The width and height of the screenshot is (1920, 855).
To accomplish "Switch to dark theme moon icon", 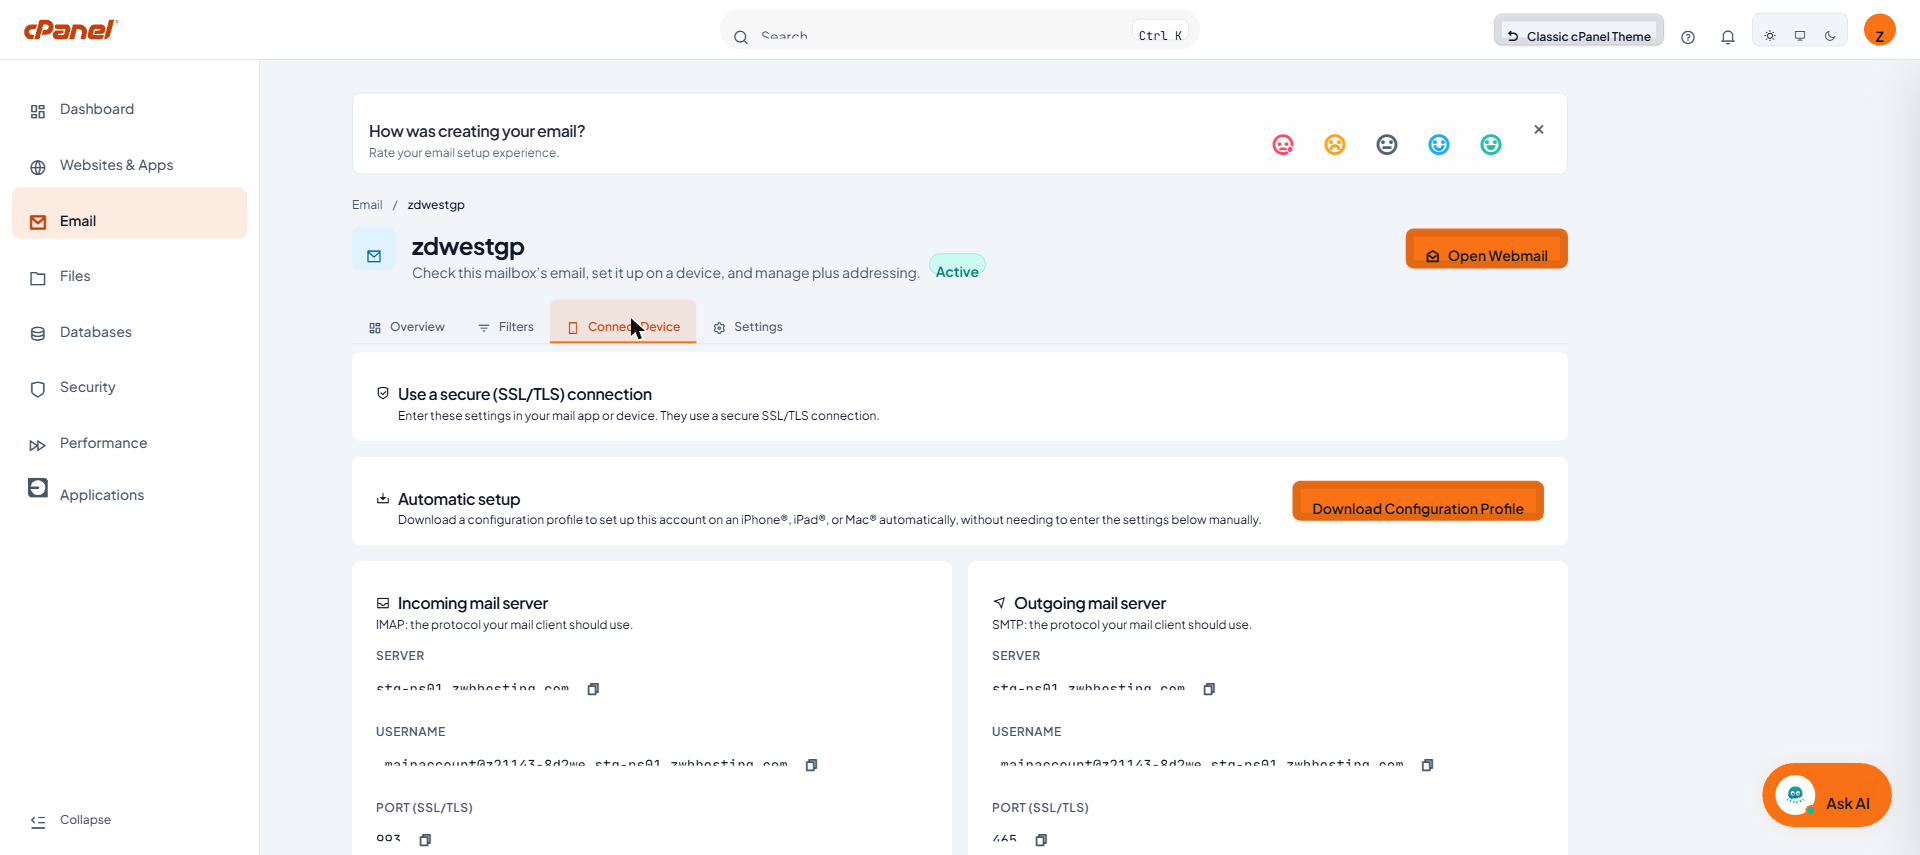I will click(x=1830, y=36).
